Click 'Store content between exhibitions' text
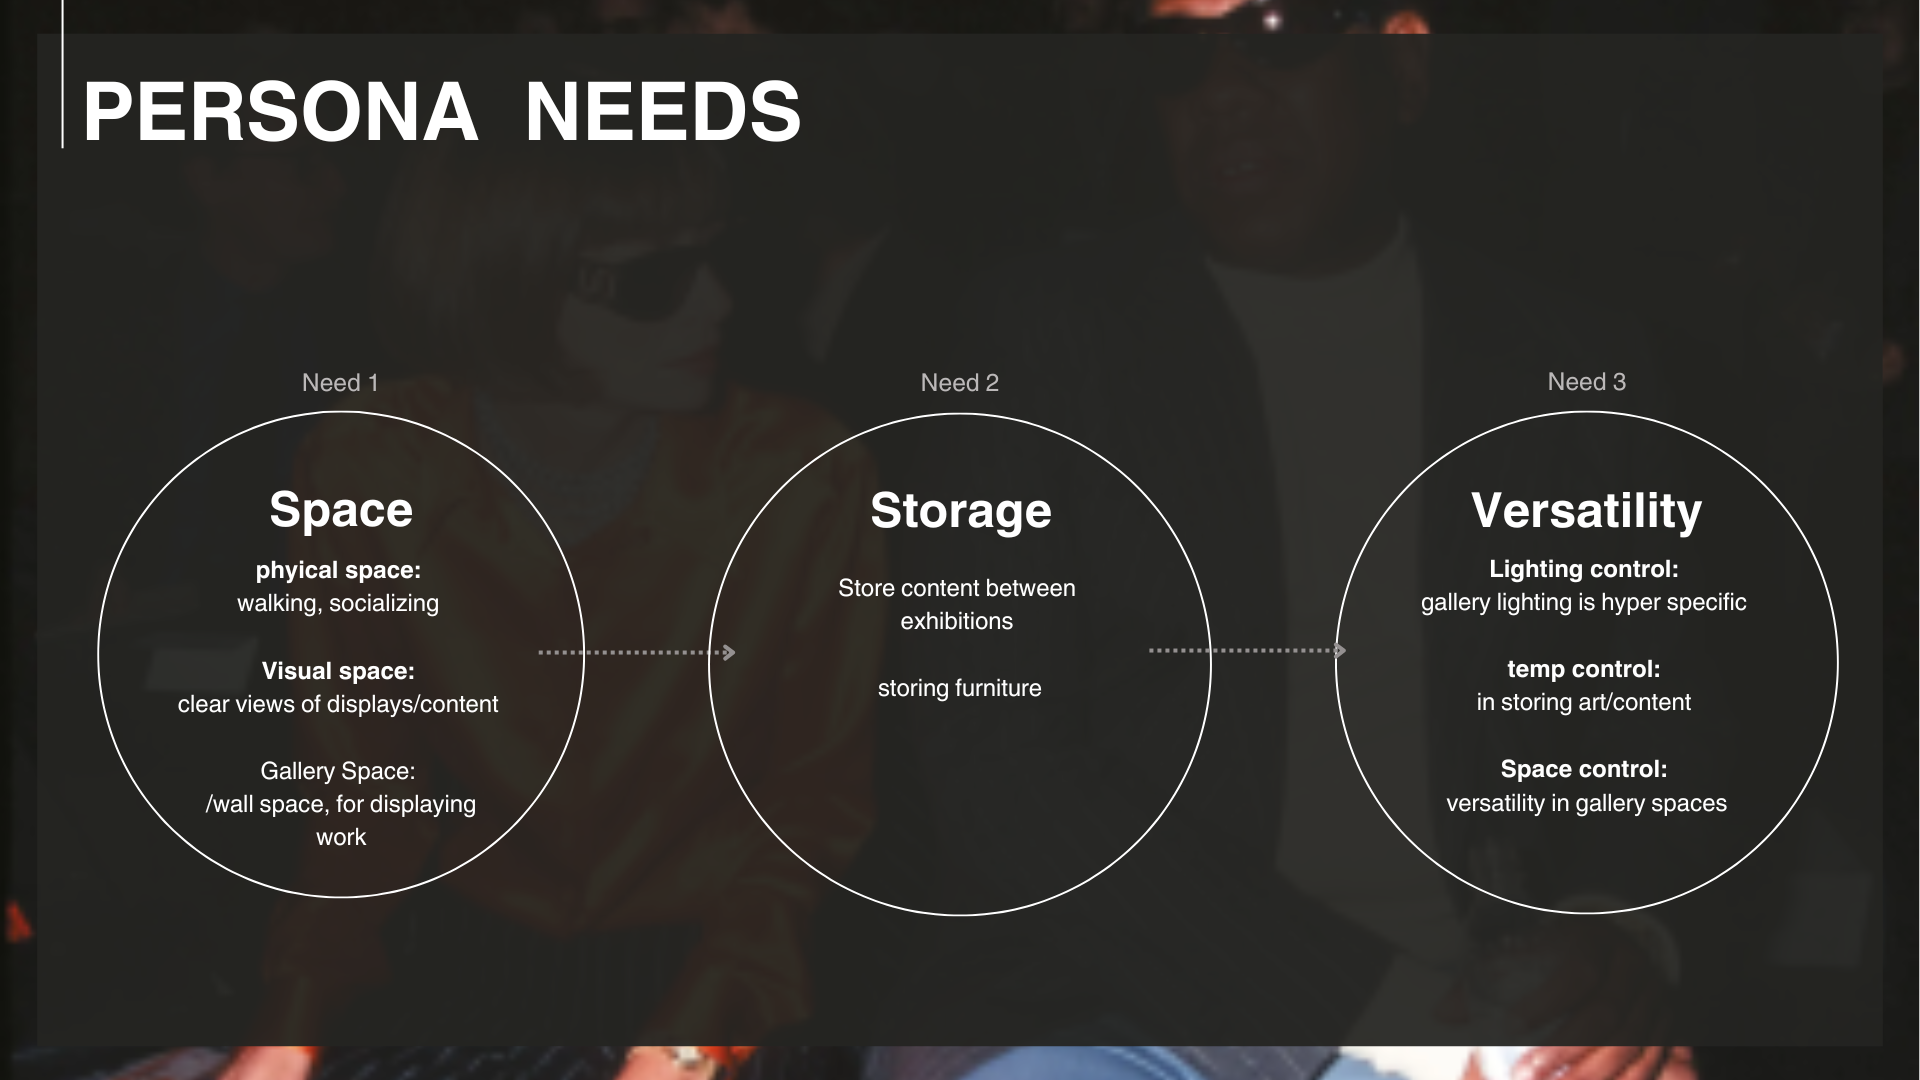This screenshot has width=1920, height=1080. (x=957, y=604)
